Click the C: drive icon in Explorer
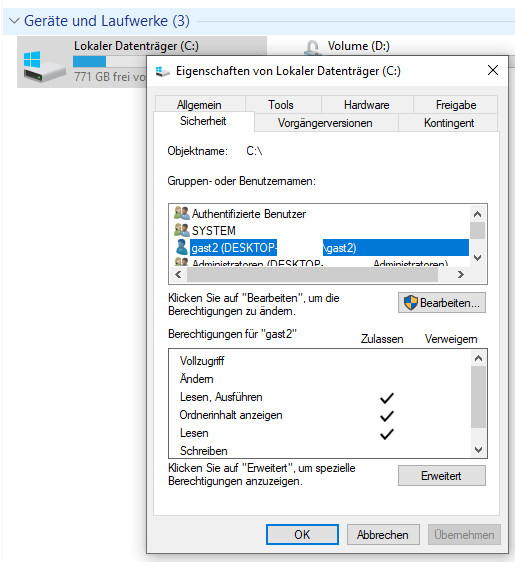The width and height of the screenshot is (515, 562). click(44, 67)
